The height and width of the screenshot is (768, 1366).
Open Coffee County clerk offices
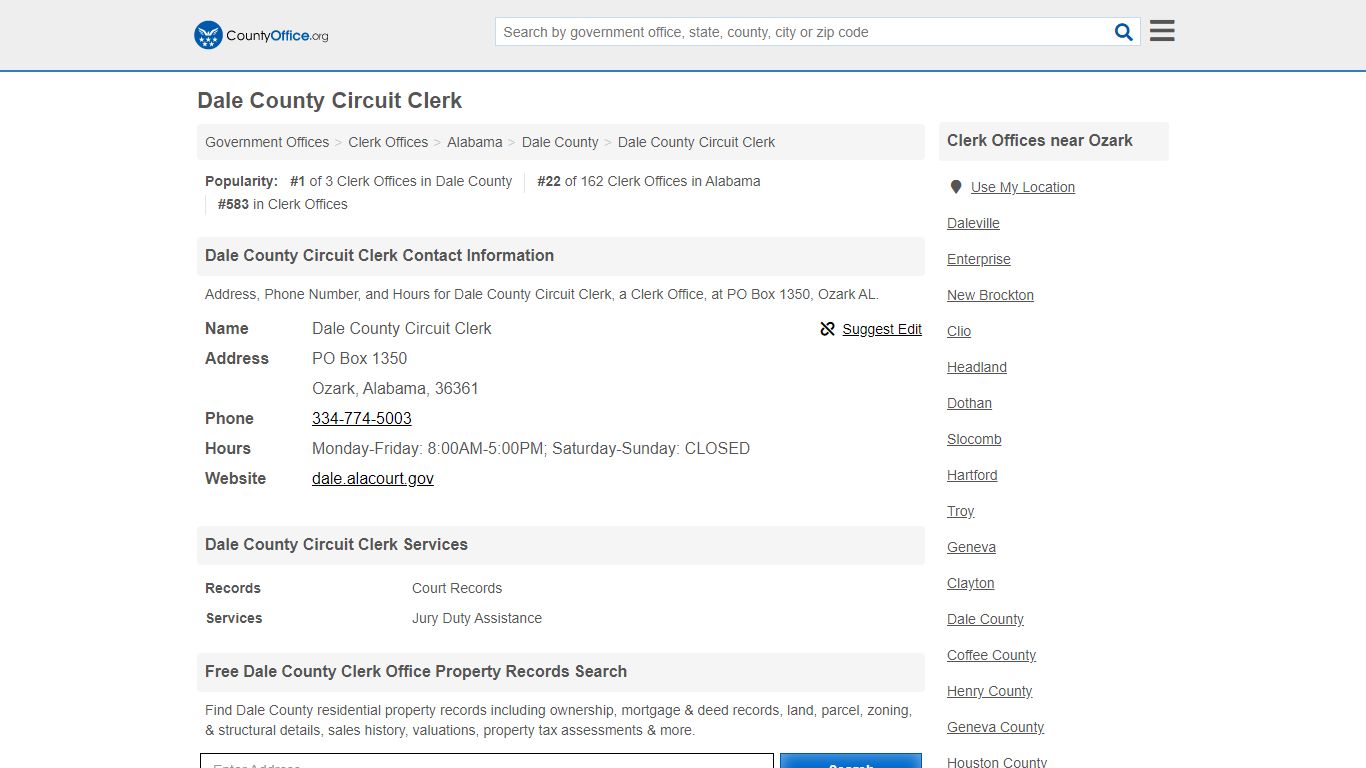pyautogui.click(x=991, y=655)
